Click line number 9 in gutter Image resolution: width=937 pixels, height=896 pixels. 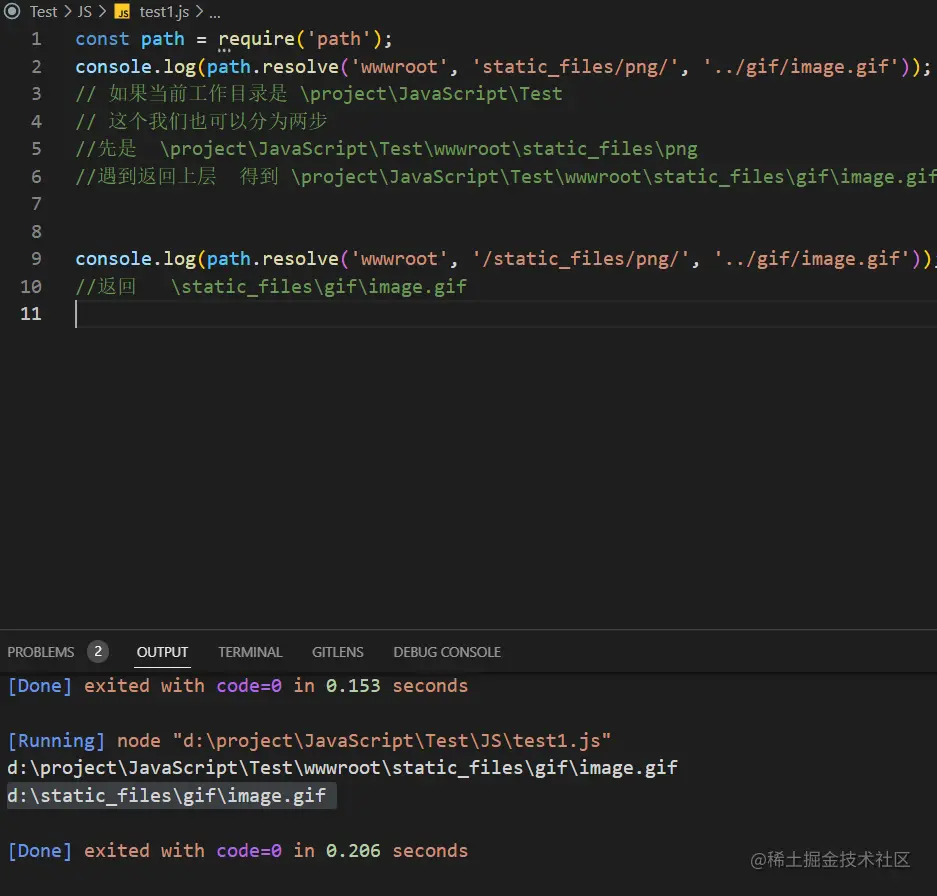click(36, 259)
